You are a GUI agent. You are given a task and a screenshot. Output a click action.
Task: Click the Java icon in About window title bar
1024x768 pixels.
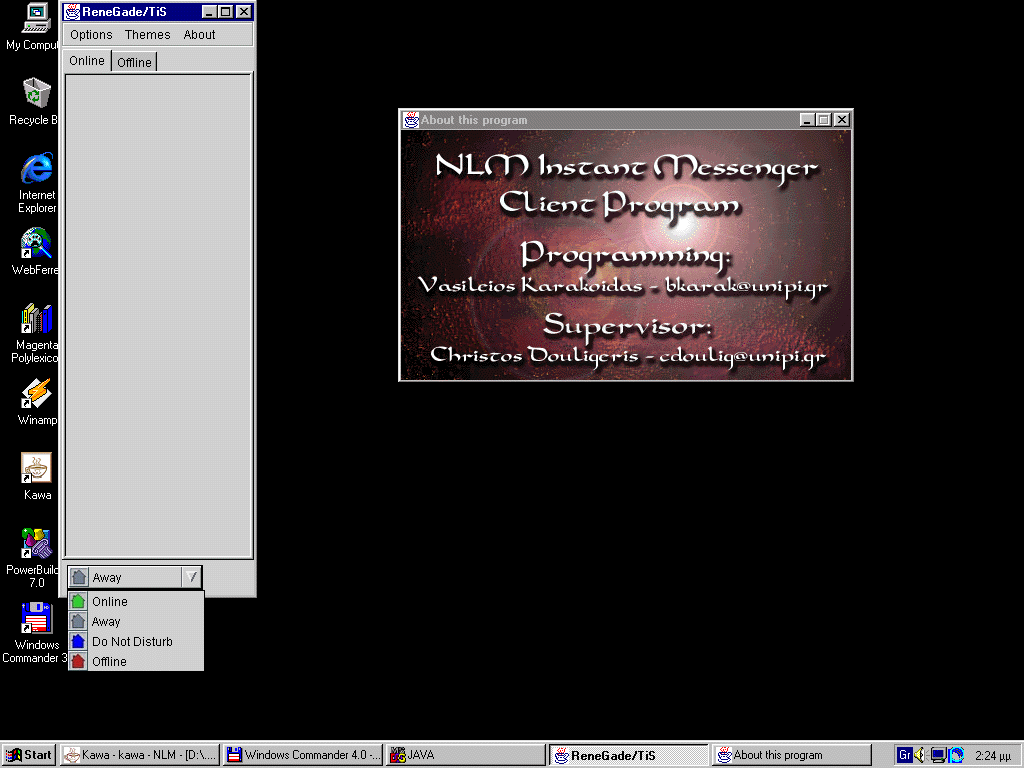pyautogui.click(x=411, y=120)
